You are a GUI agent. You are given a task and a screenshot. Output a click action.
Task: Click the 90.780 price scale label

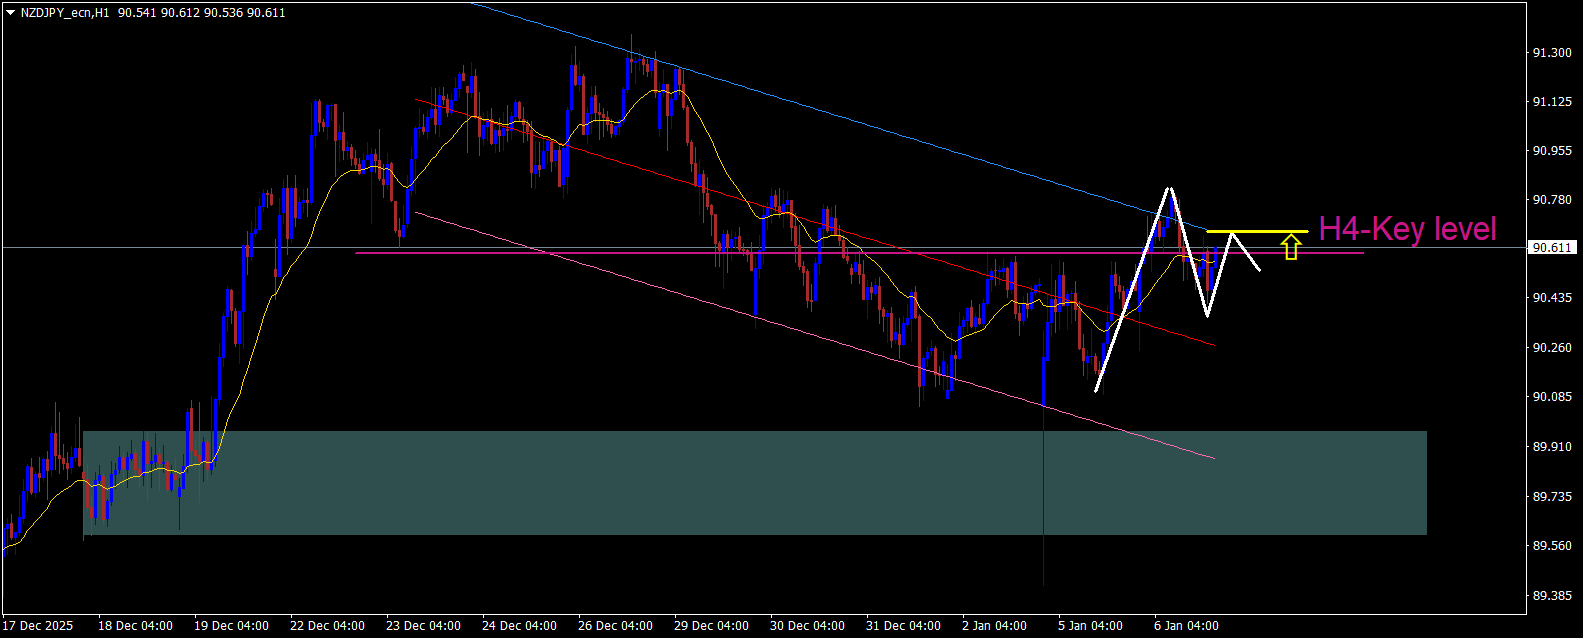1552,200
